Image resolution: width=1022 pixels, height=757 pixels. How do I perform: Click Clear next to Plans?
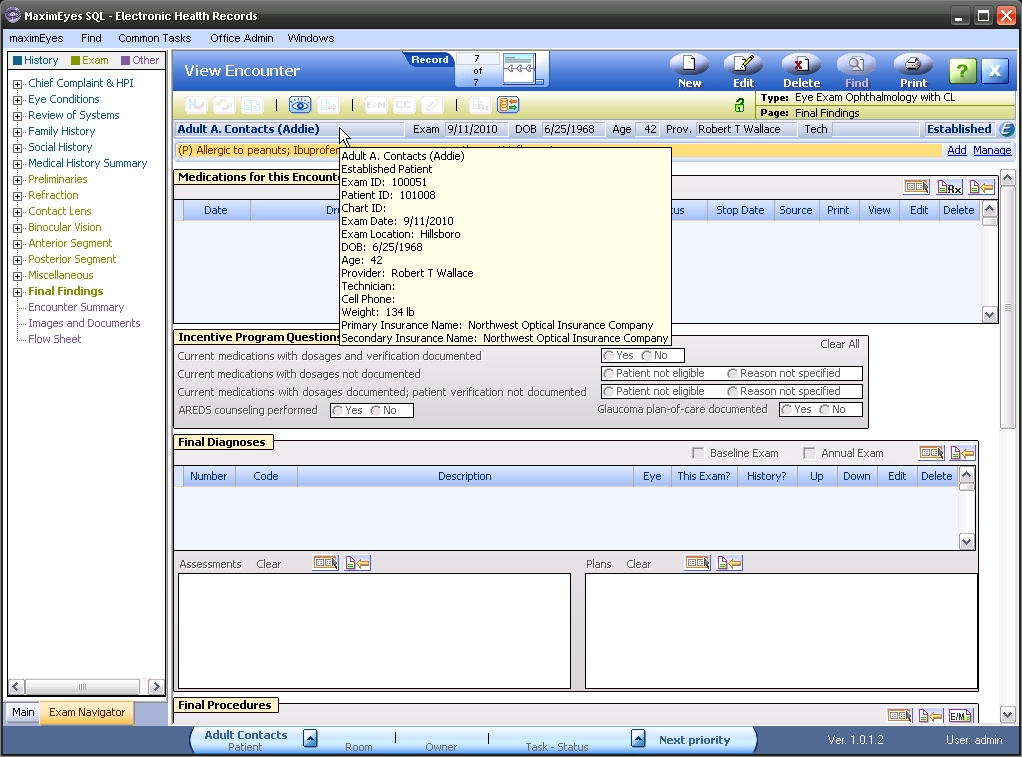click(639, 564)
